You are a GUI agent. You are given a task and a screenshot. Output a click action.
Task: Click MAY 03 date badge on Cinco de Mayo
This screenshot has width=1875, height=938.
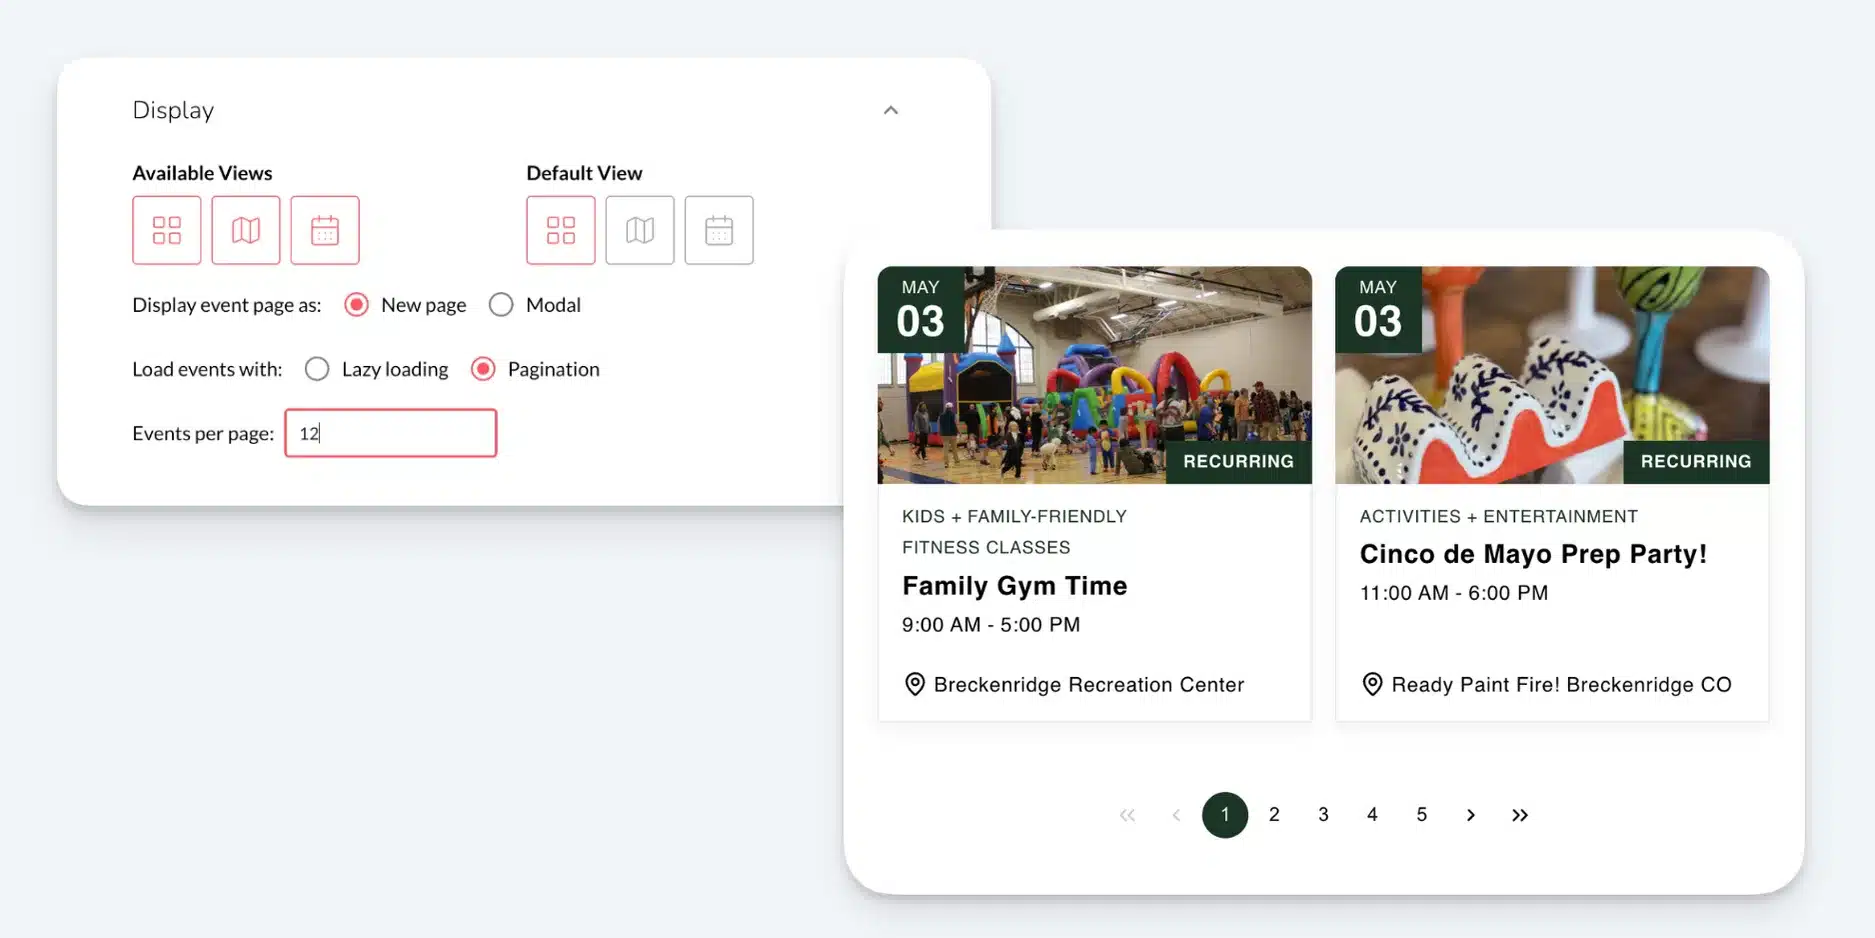(1378, 309)
